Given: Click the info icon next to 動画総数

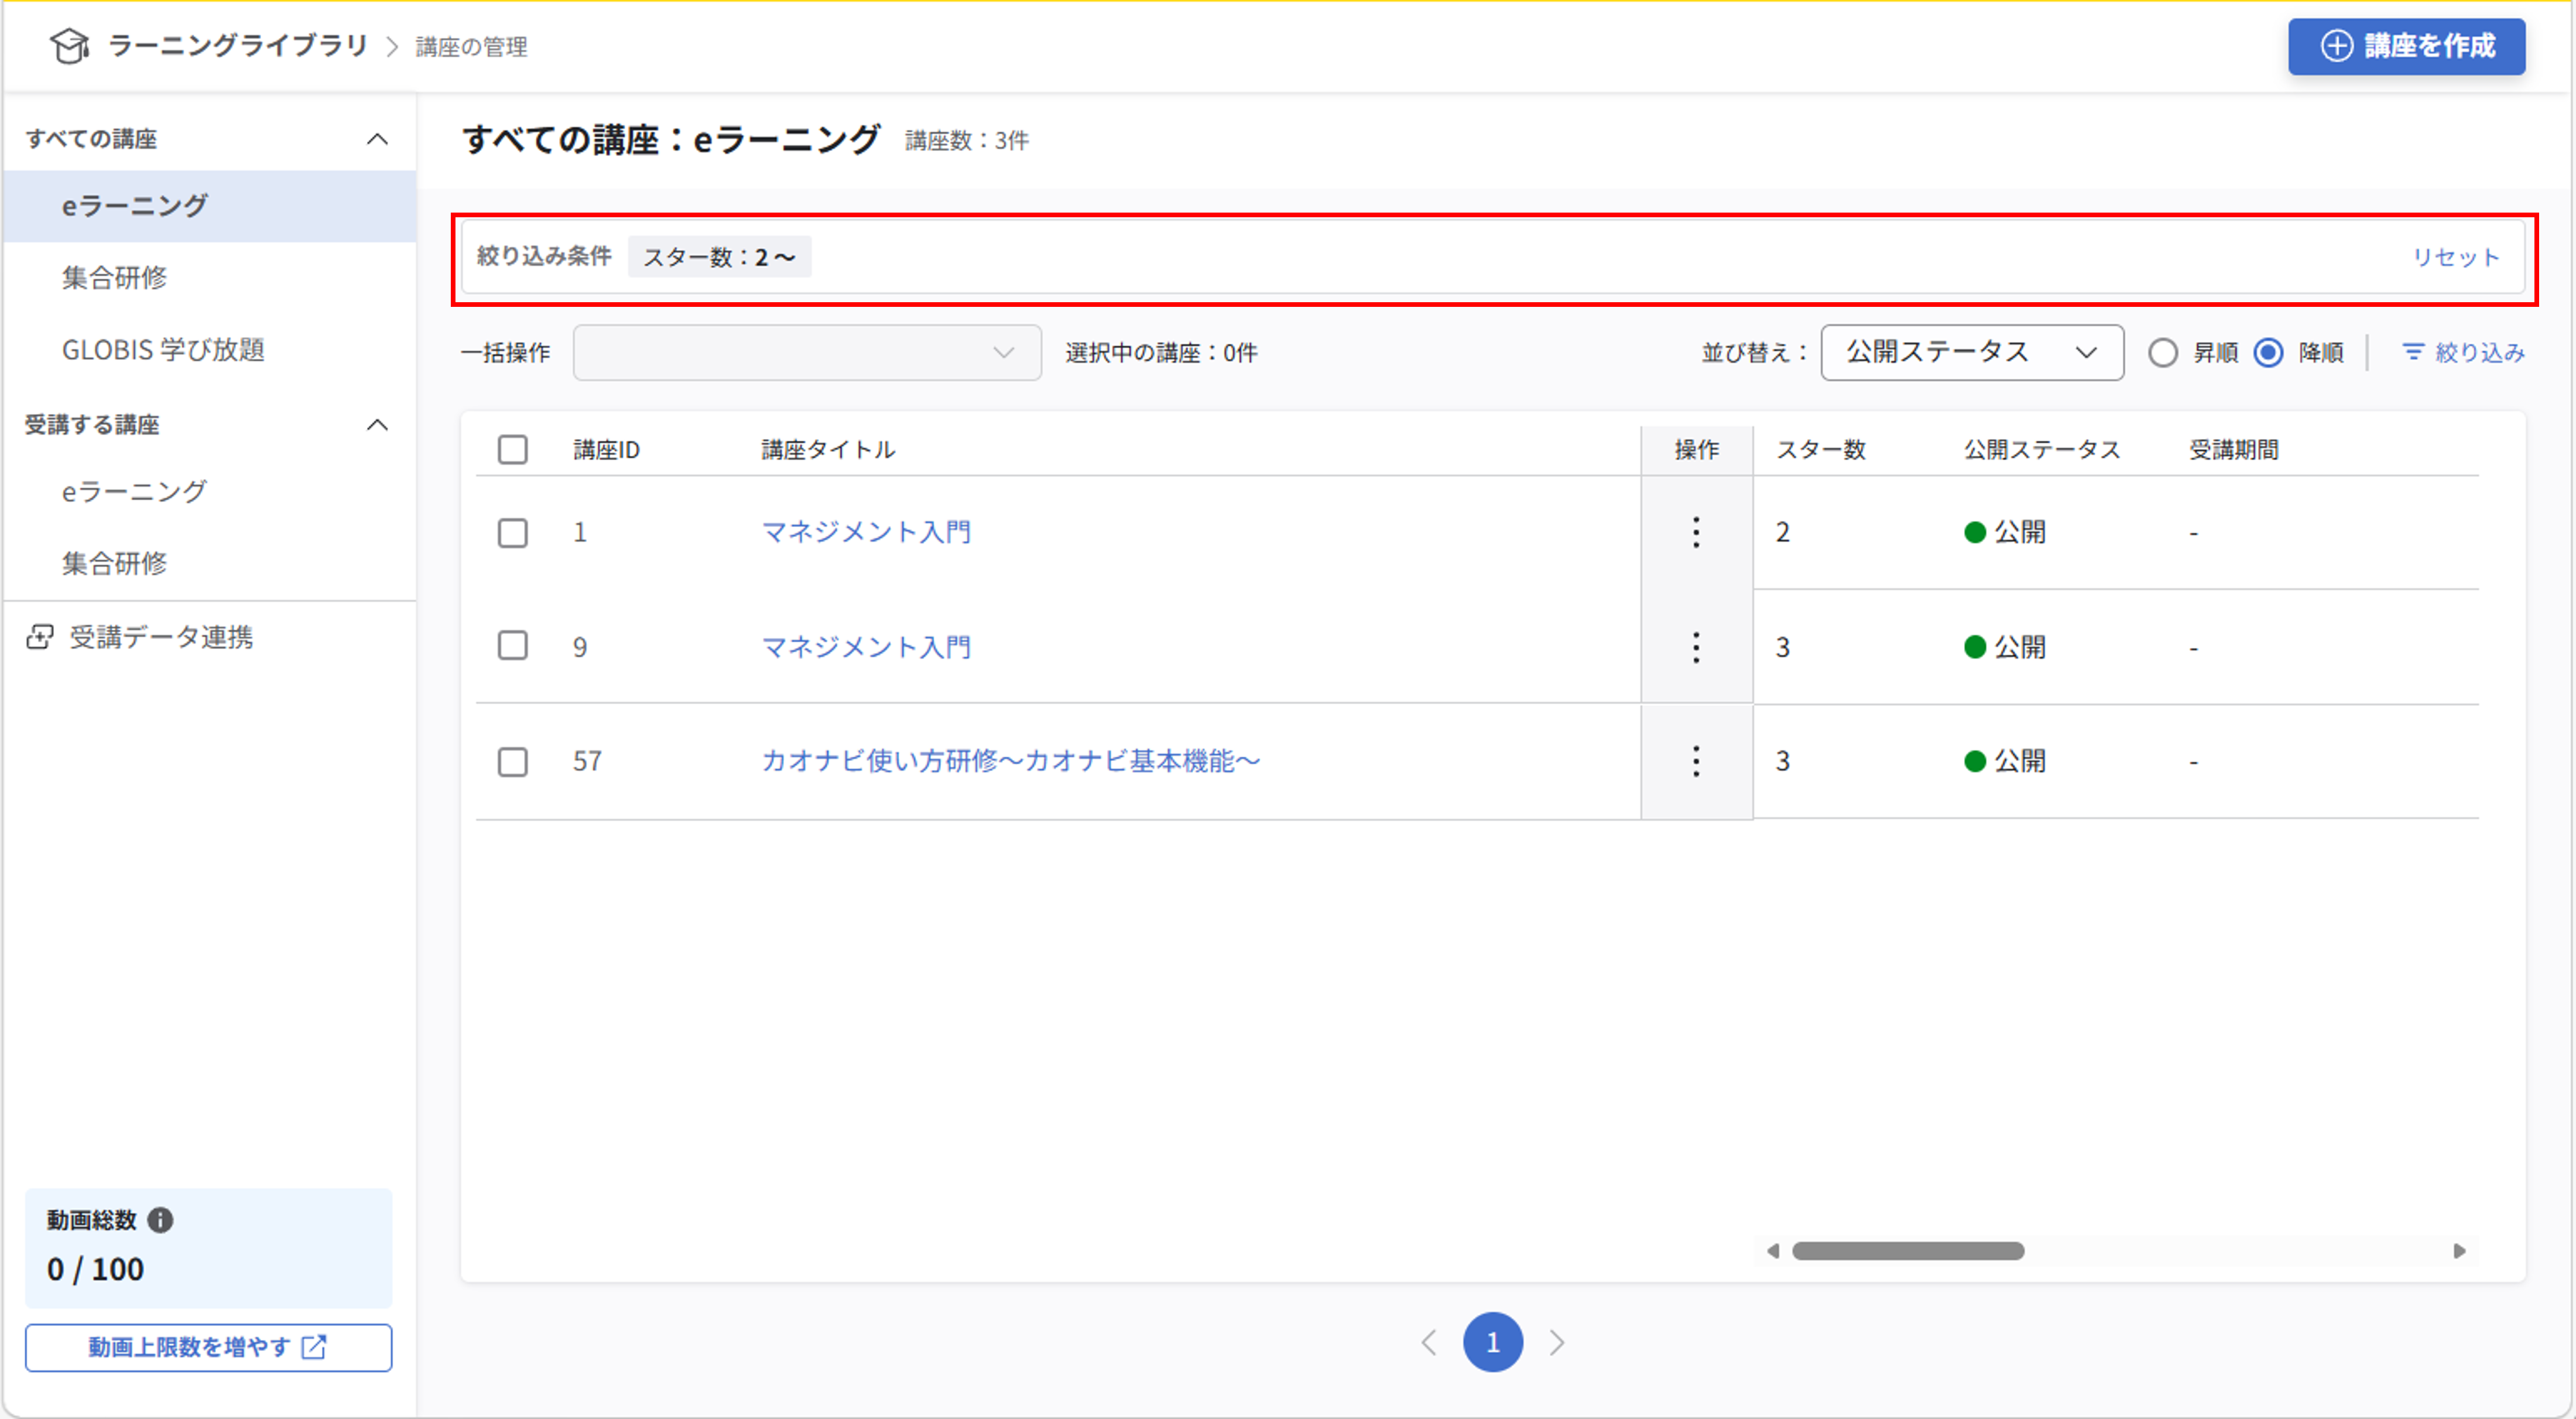Looking at the screenshot, I should [x=160, y=1219].
